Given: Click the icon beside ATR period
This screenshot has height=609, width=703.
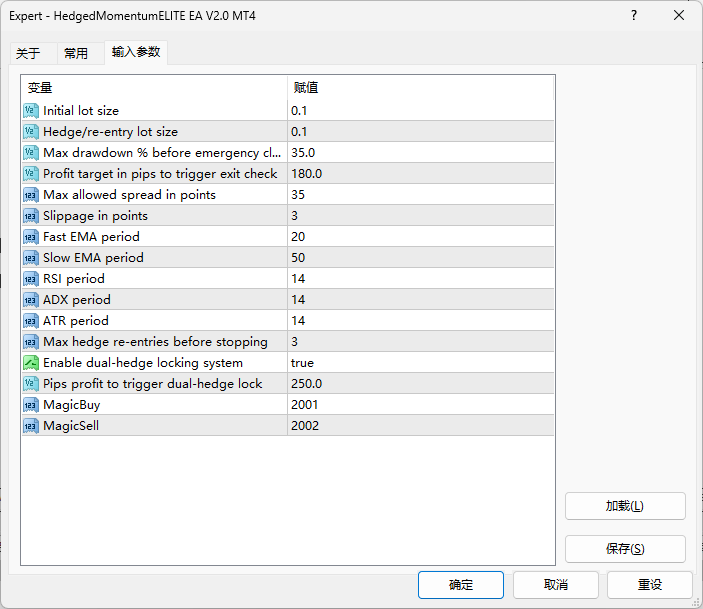Looking at the screenshot, I should [30, 321].
